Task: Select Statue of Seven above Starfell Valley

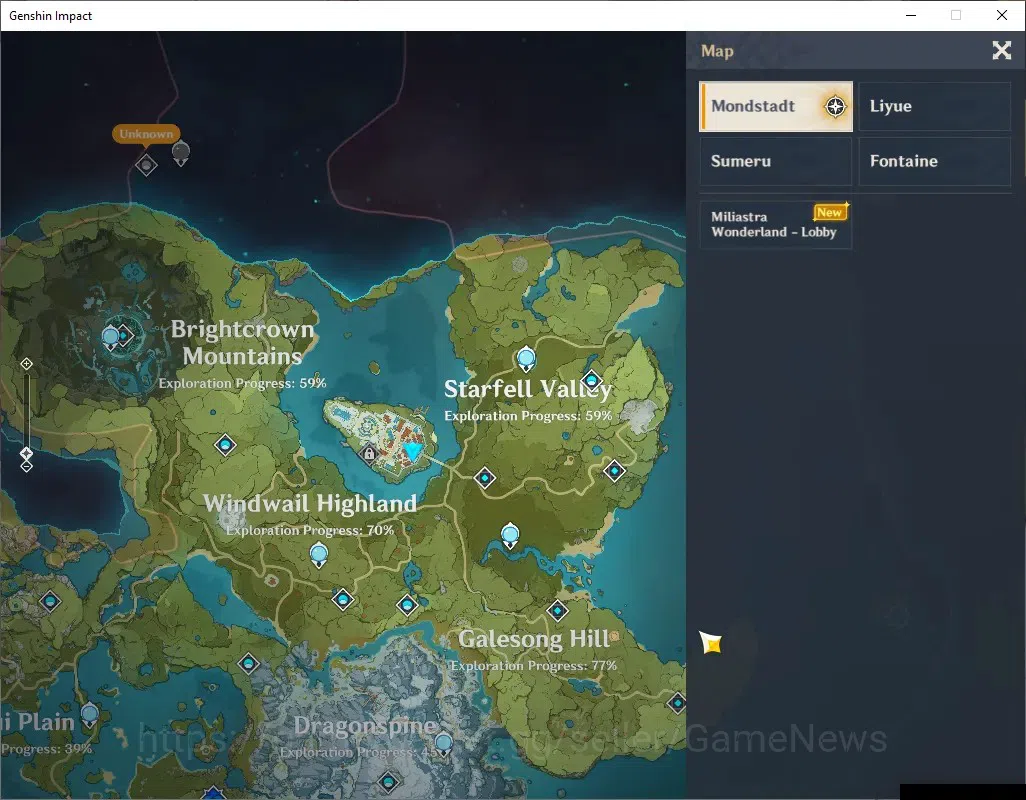Action: pyautogui.click(x=526, y=359)
